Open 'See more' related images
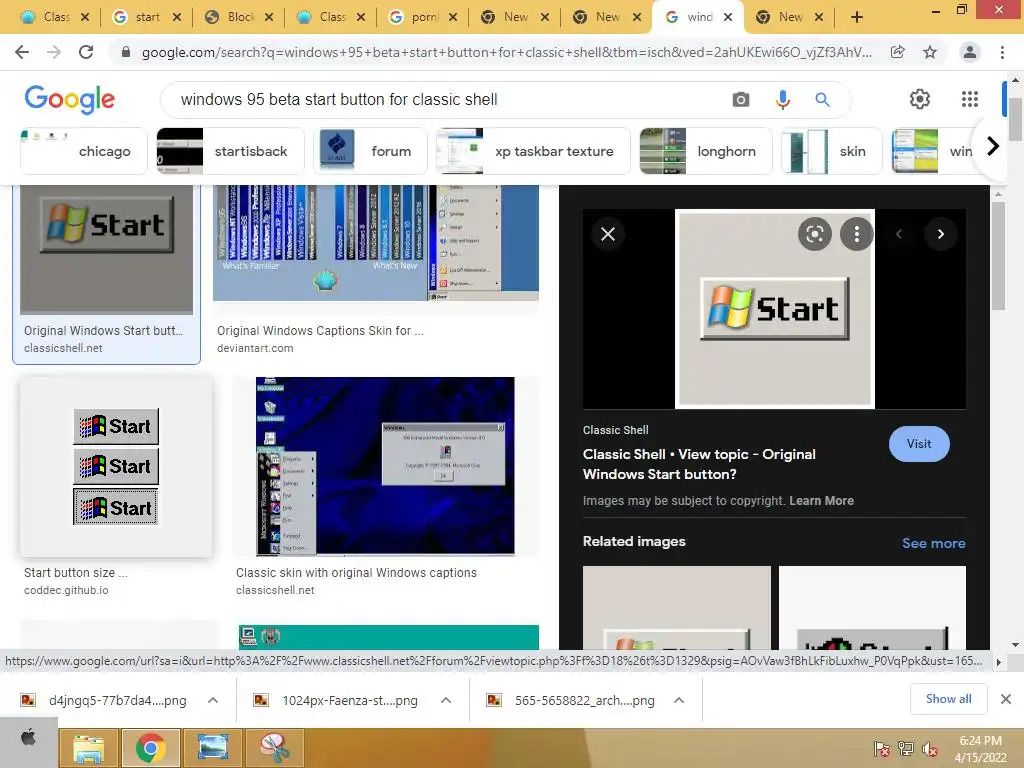This screenshot has height=768, width=1024. [933, 543]
